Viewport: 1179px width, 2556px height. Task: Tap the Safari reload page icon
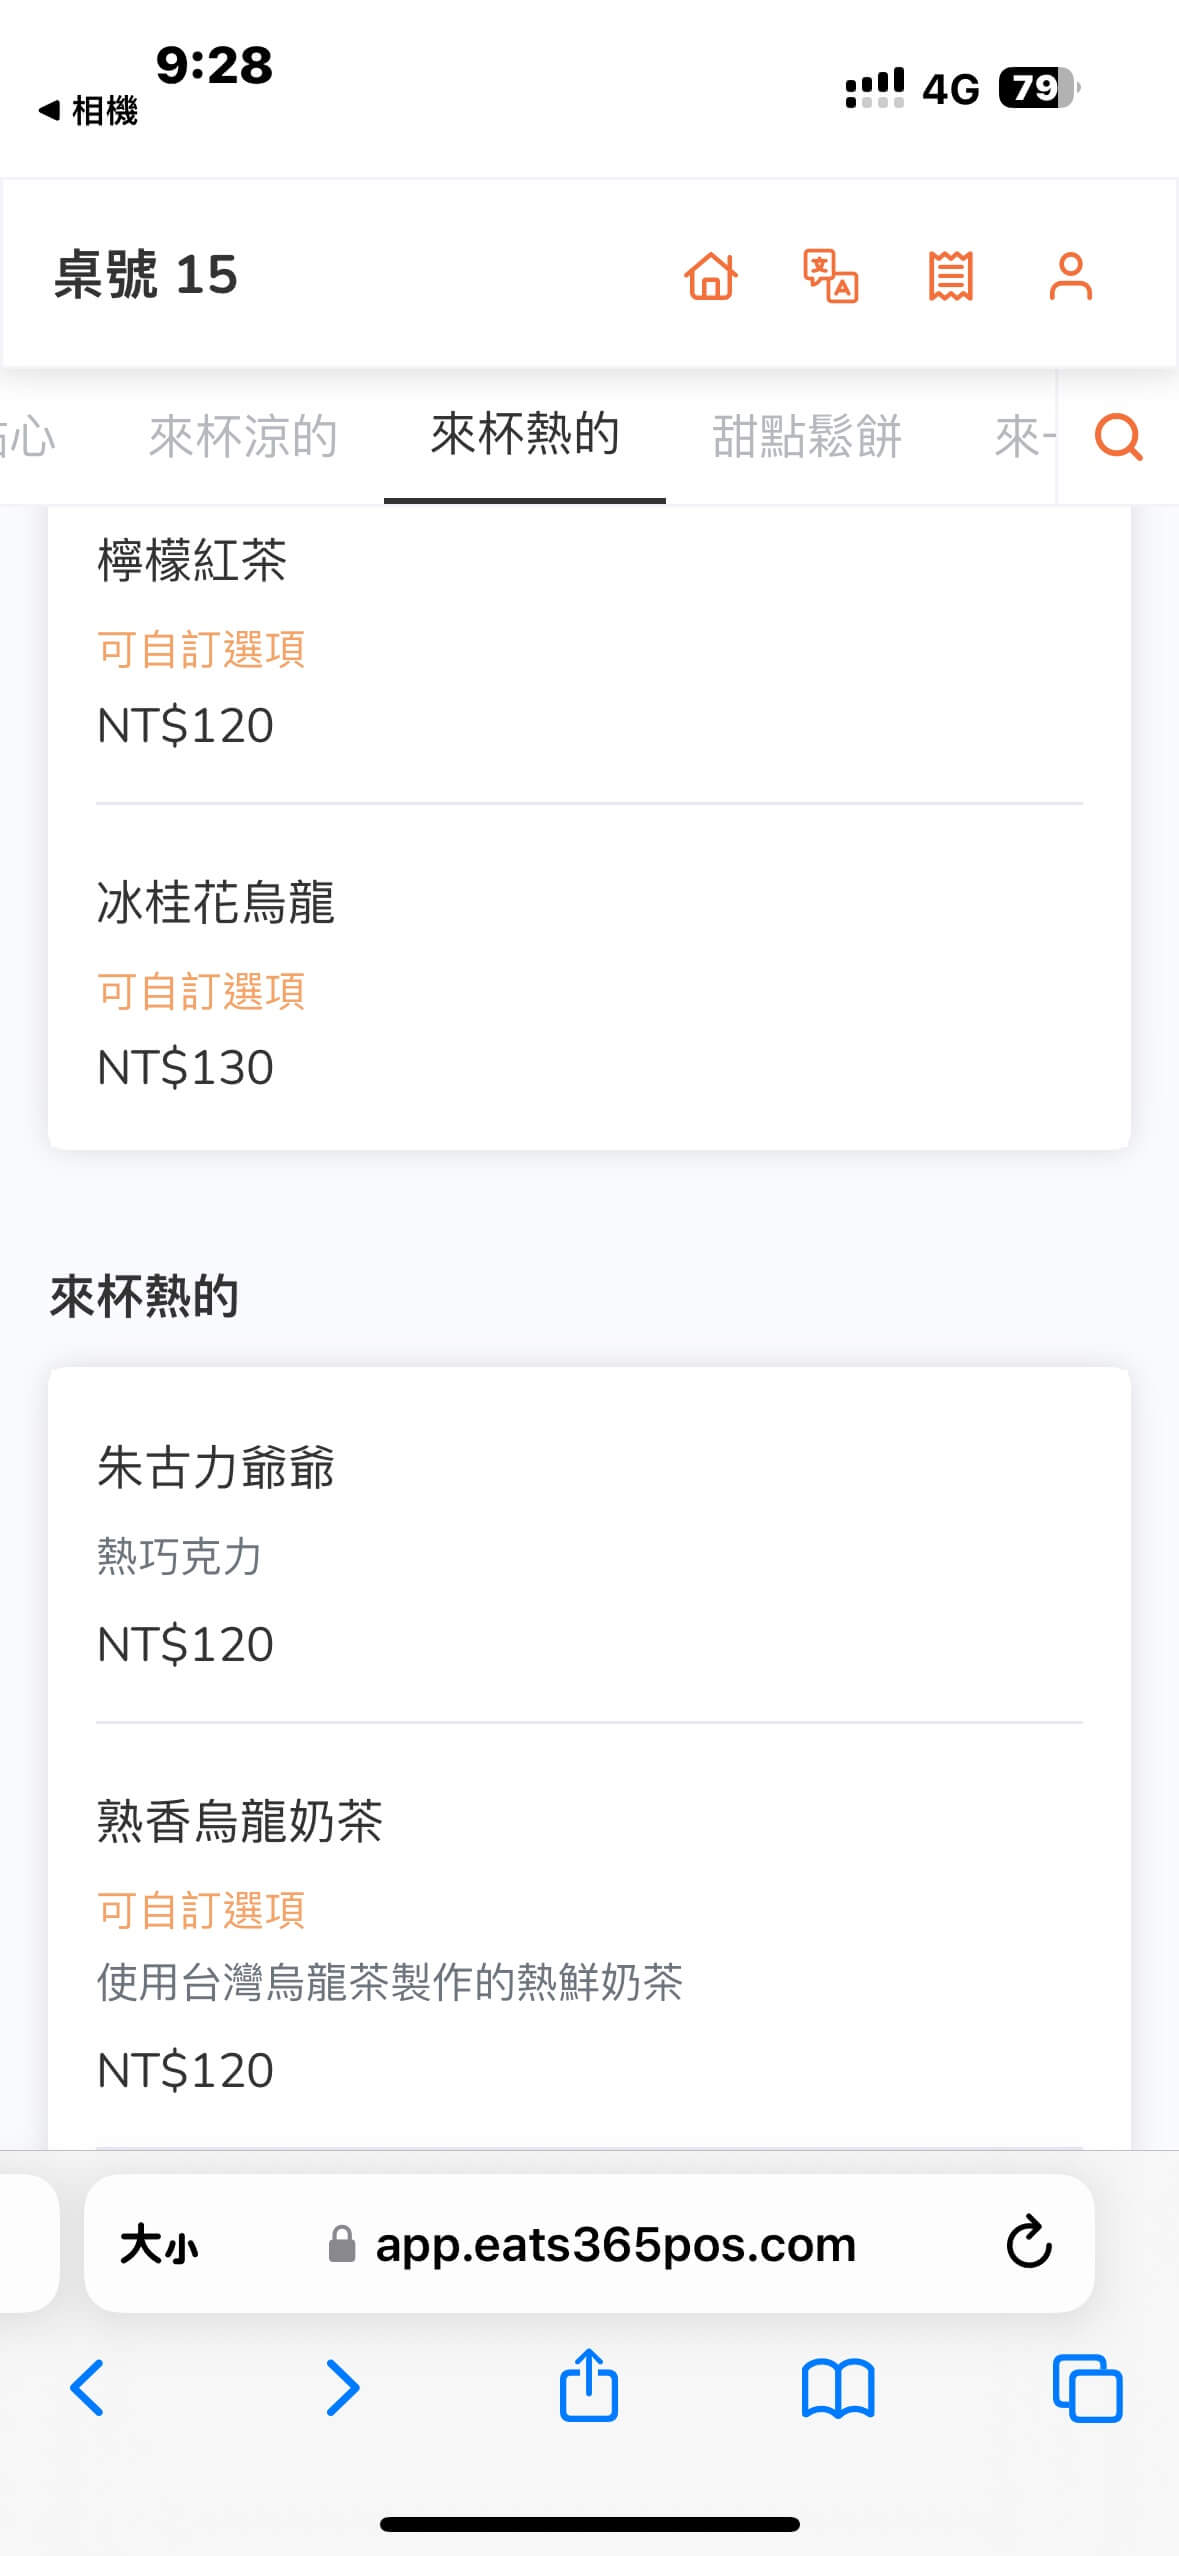1028,2242
